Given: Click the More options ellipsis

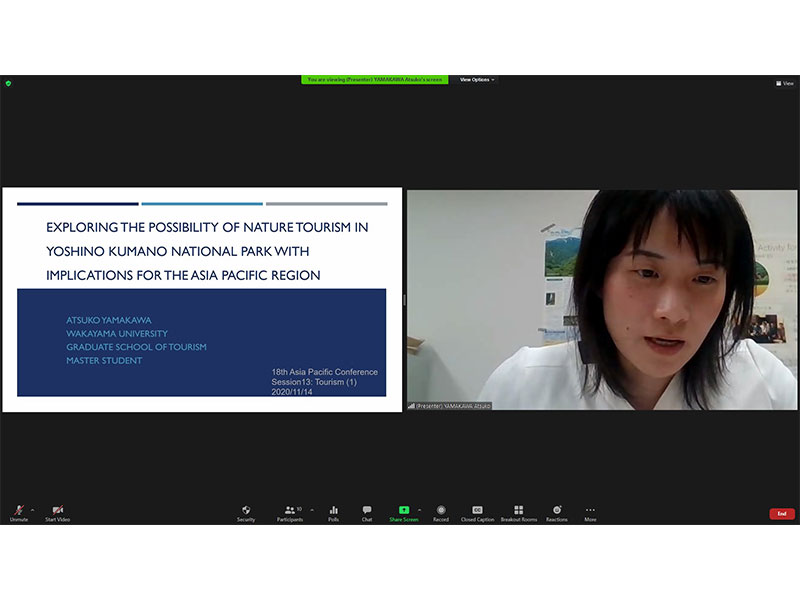Looking at the screenshot, I should coord(590,512).
